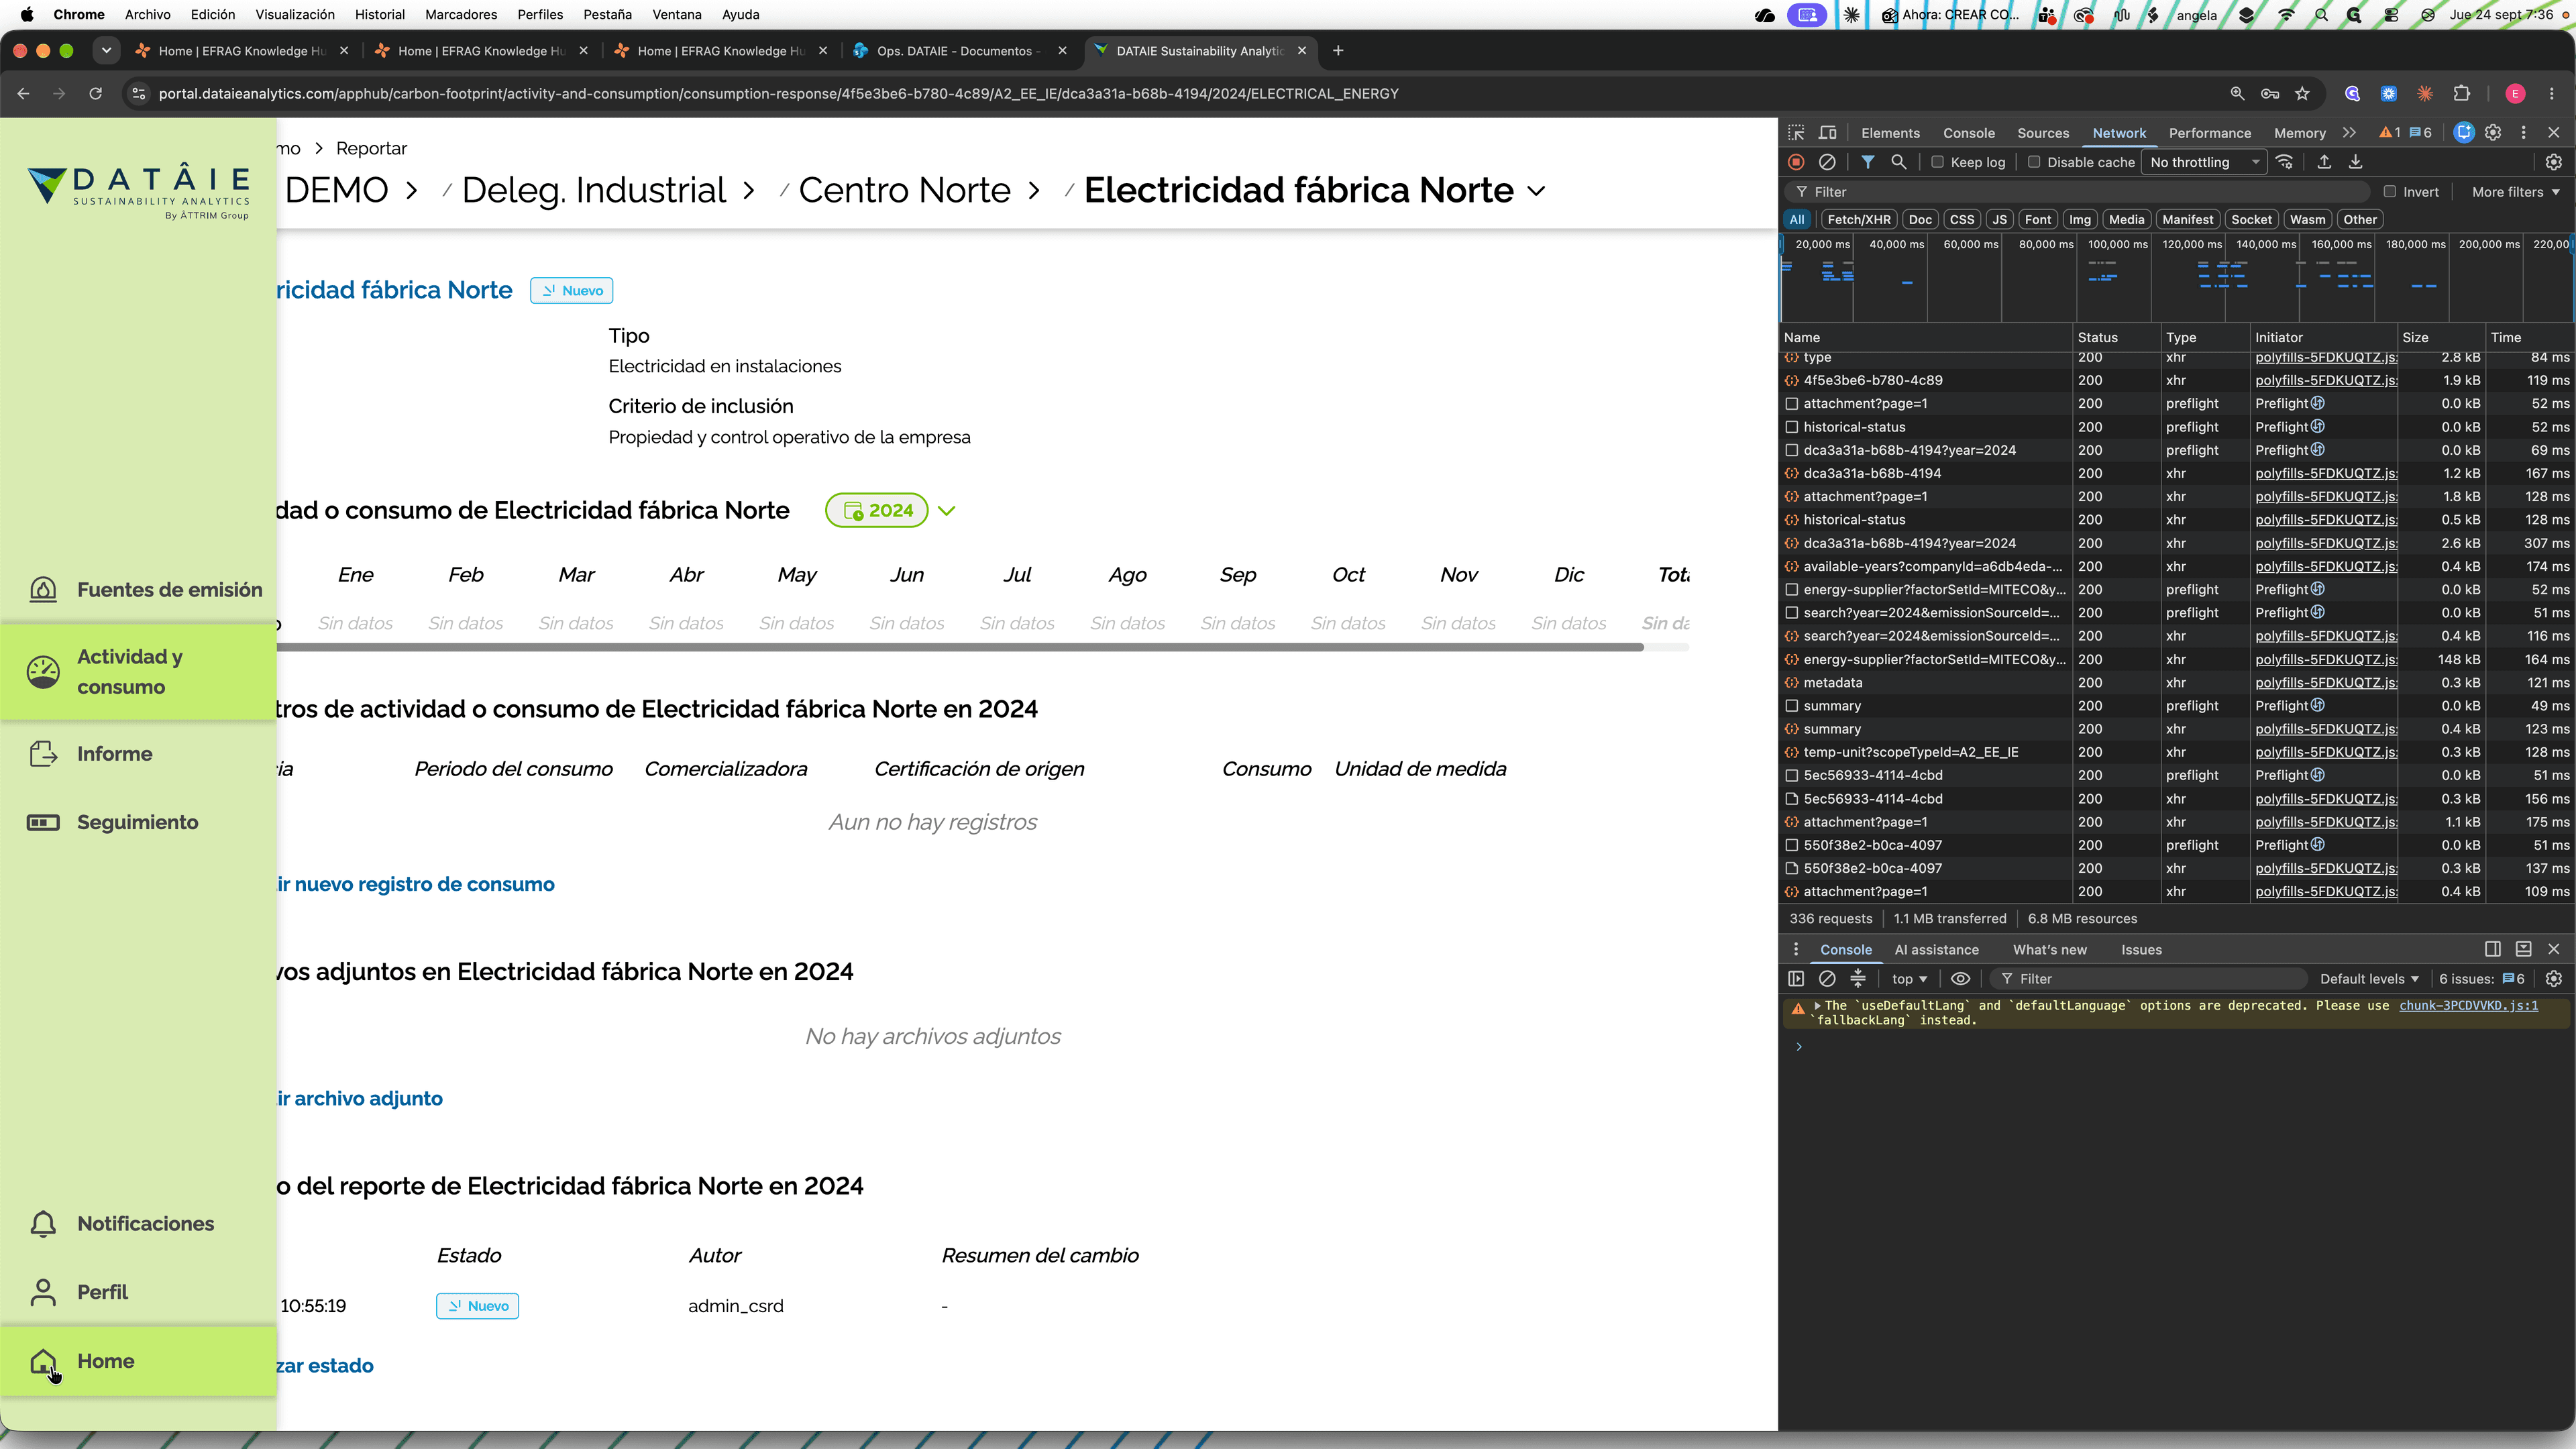Show console sidebar panel icon
Screen dimensions: 2576x1449
(1796, 979)
